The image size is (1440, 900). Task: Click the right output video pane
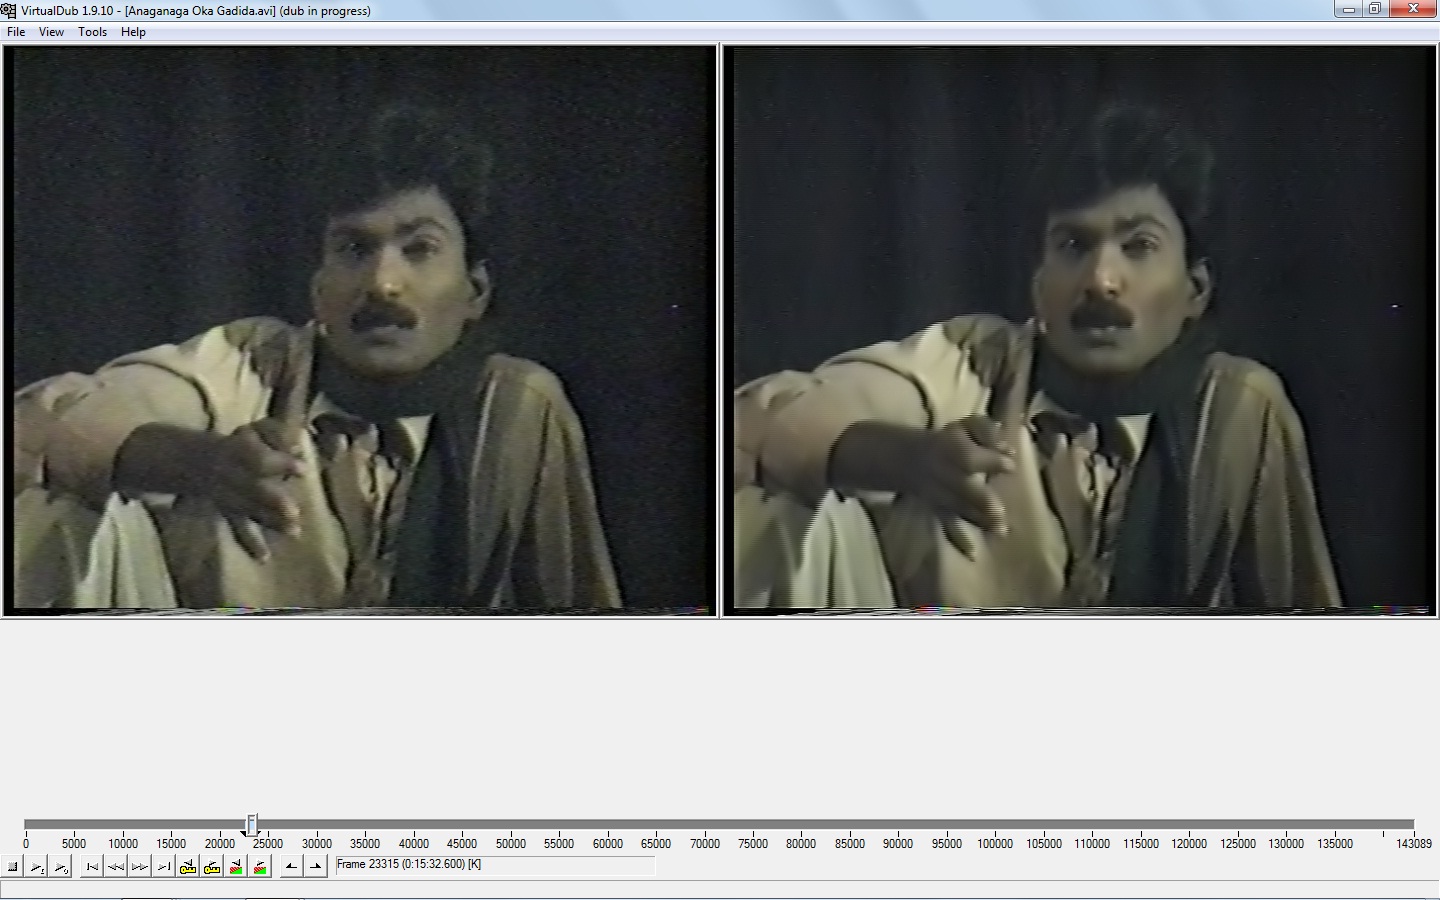click(1080, 330)
